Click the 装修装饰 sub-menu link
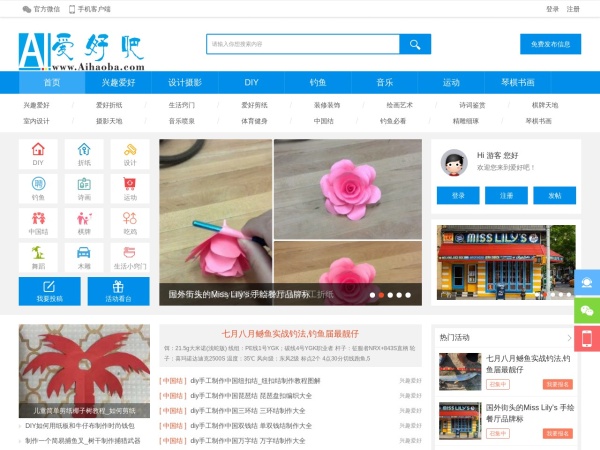This screenshot has width=600, height=450. click(327, 105)
